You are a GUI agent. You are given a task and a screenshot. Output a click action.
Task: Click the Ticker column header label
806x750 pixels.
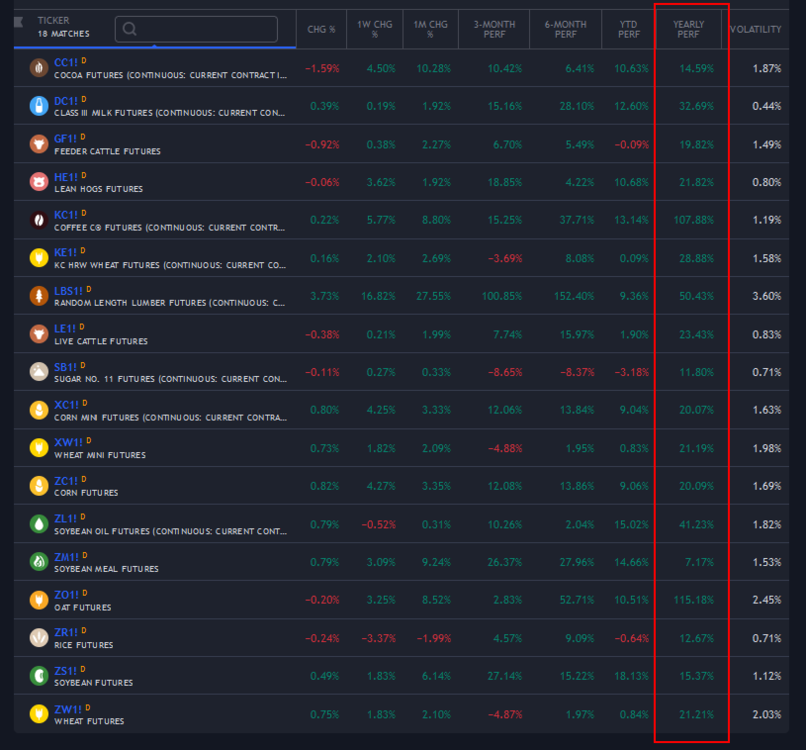53,20
